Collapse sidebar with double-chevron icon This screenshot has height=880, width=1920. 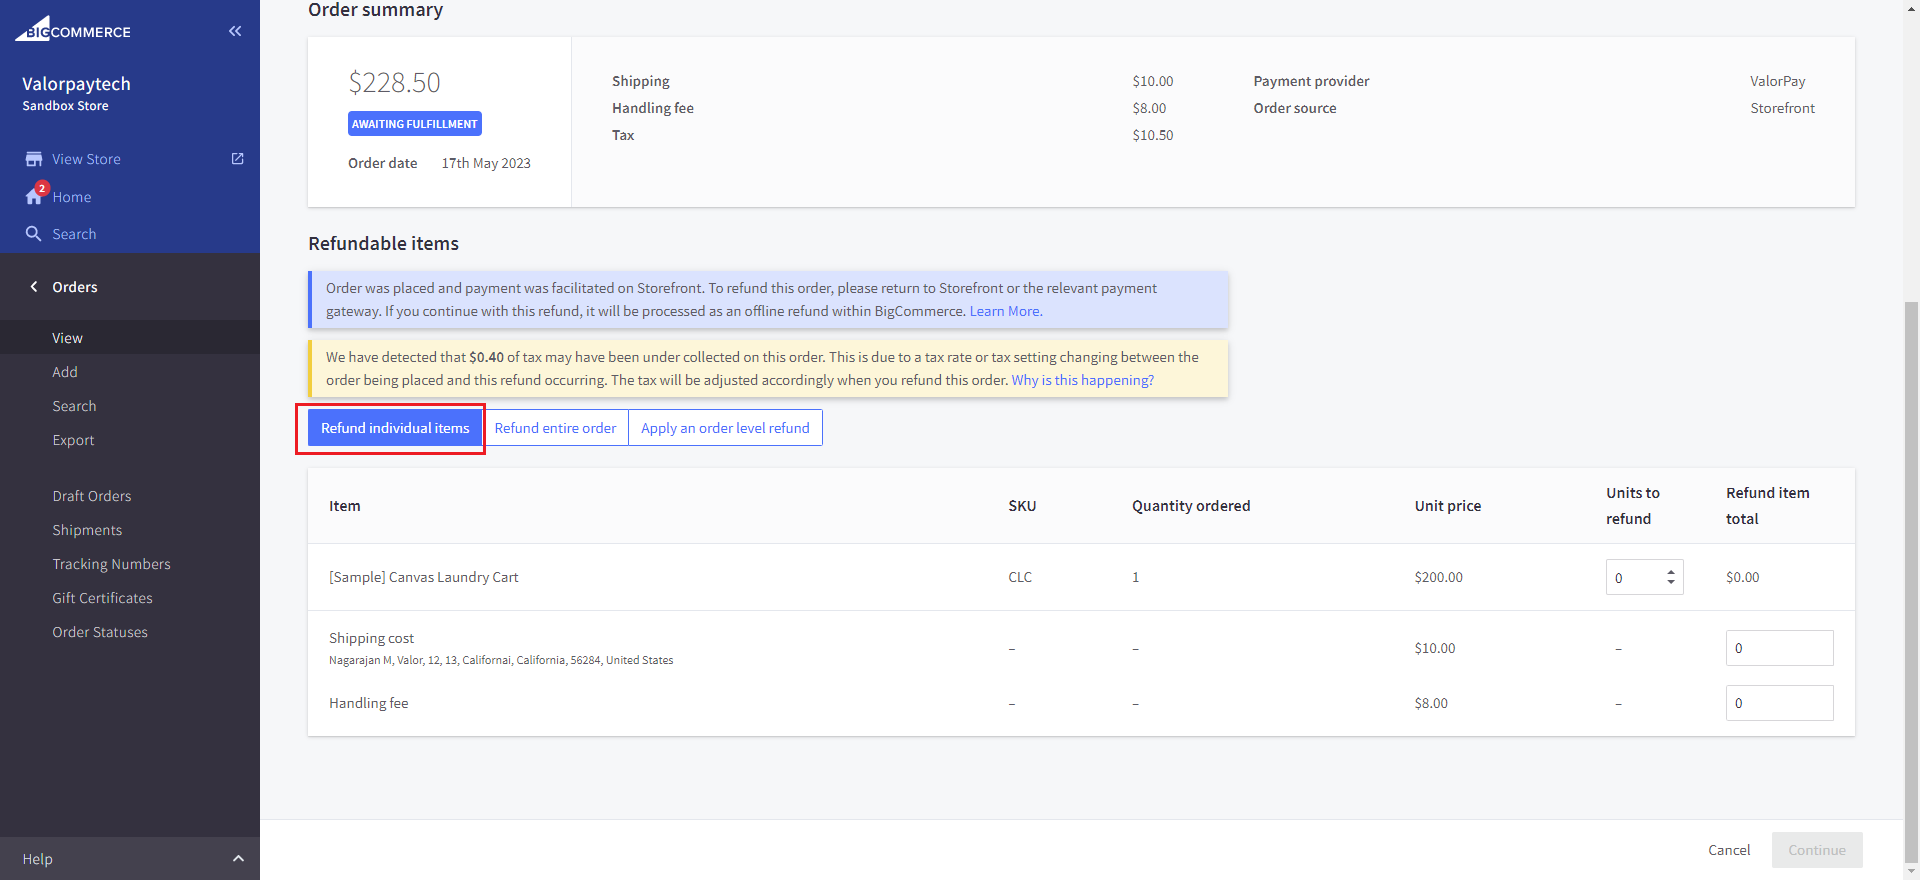click(235, 31)
